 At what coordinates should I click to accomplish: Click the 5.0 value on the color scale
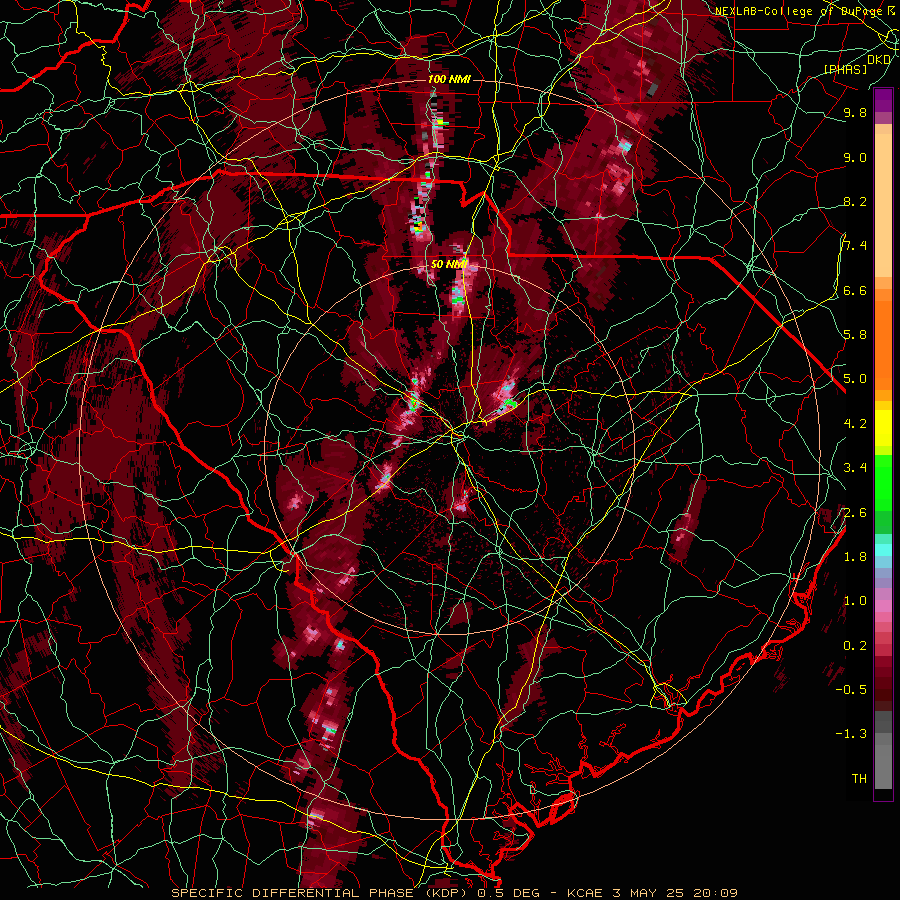click(855, 379)
